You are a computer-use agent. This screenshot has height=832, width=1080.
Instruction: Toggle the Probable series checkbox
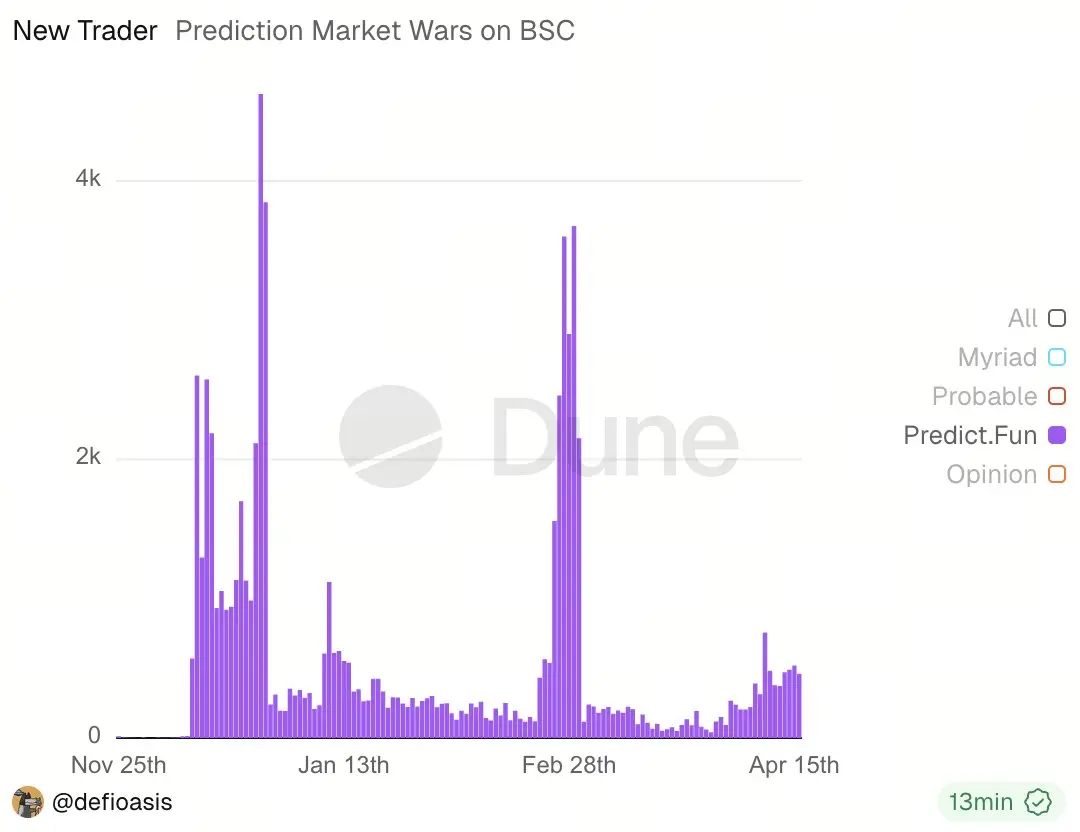point(1056,397)
